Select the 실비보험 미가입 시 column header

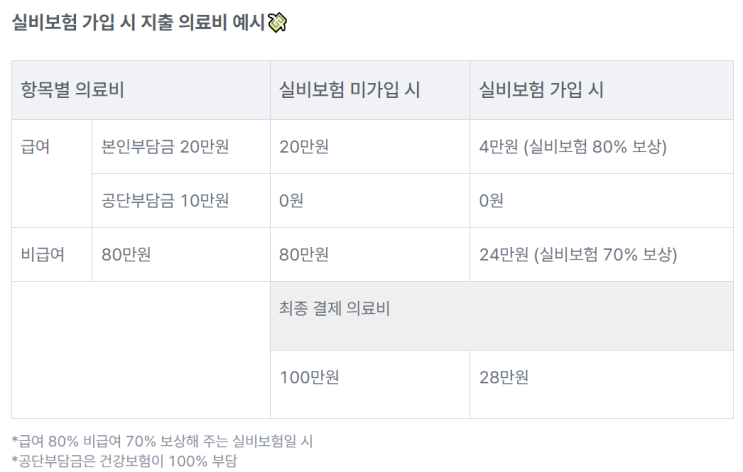coord(370,90)
